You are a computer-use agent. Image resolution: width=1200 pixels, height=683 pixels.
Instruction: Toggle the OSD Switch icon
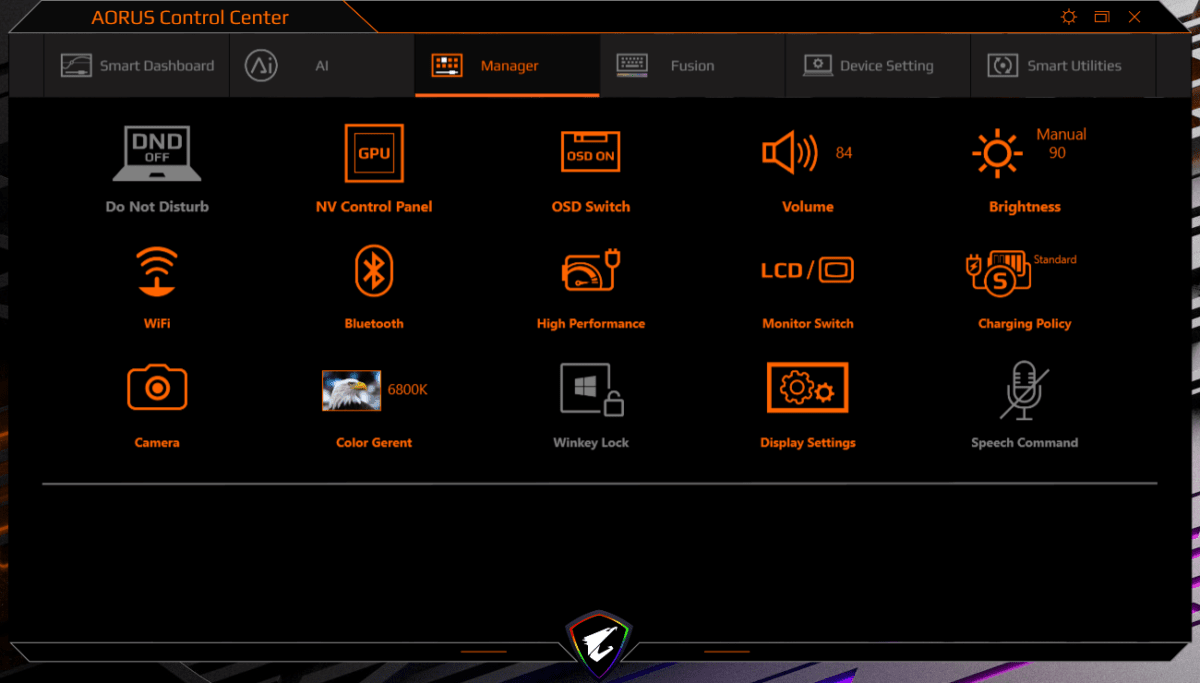(x=590, y=153)
